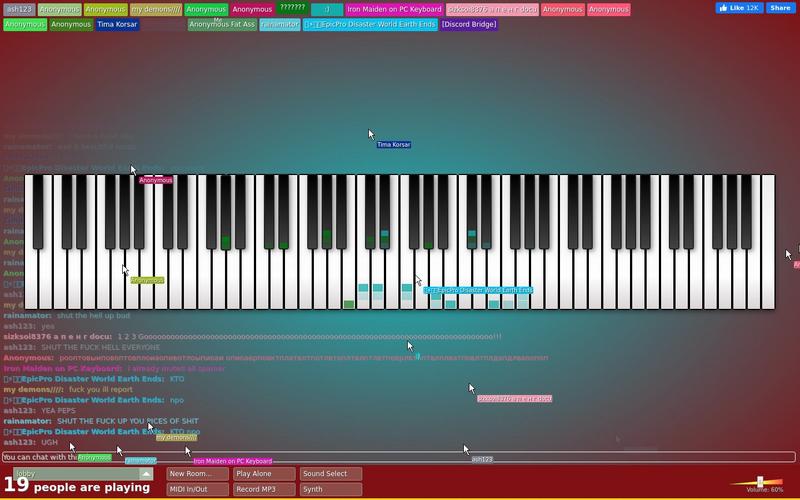800x500 pixels.
Task: Click the Facebook Share button
Action: [x=780, y=8]
